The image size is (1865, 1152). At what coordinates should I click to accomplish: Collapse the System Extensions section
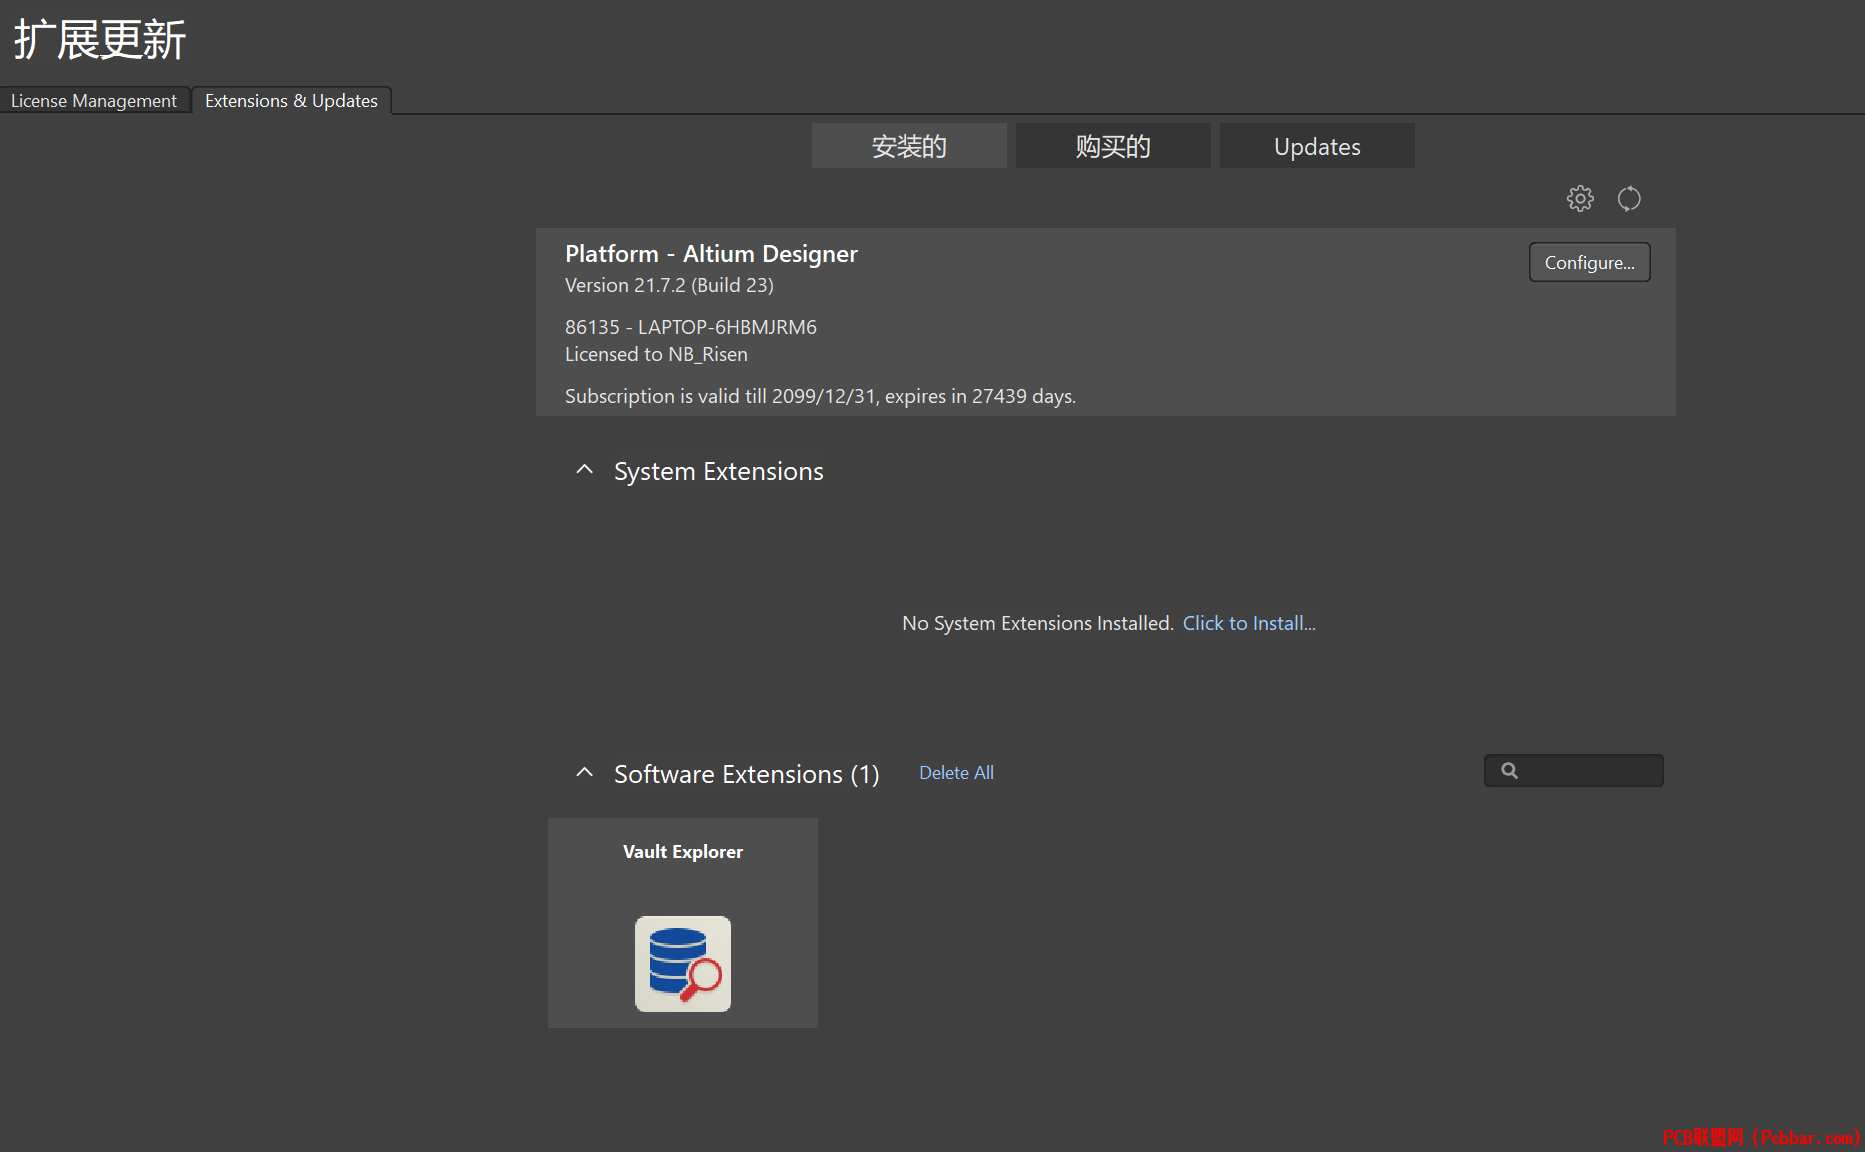pos(585,470)
